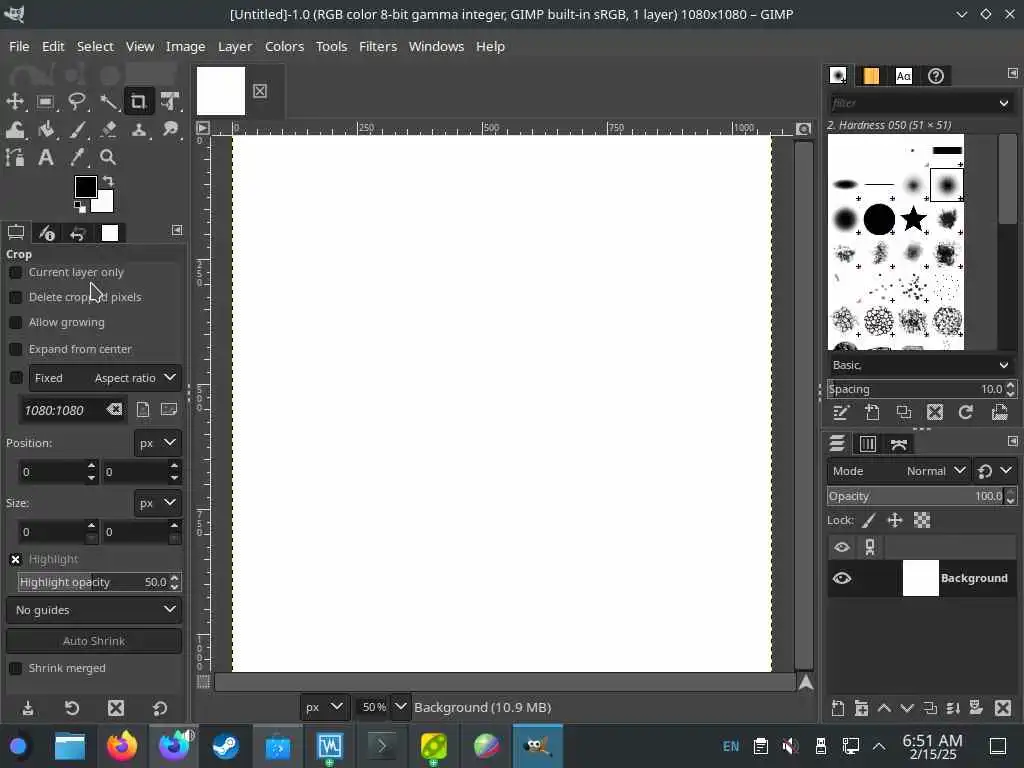1024x768 pixels.
Task: Delete layer using the bottom-right X icon
Action: (x=1003, y=708)
